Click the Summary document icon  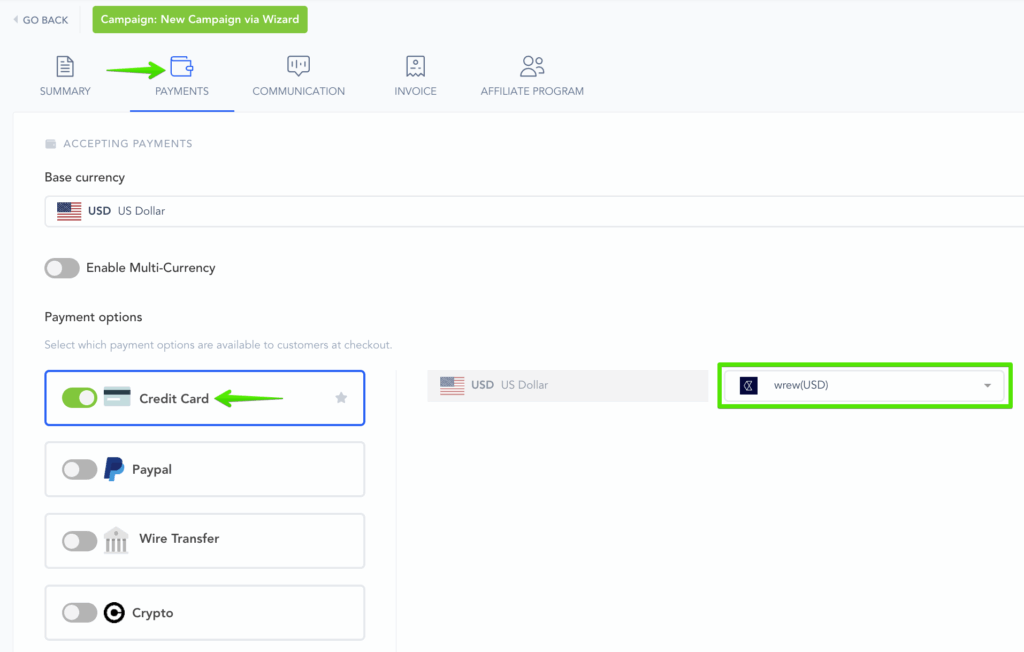click(65, 67)
